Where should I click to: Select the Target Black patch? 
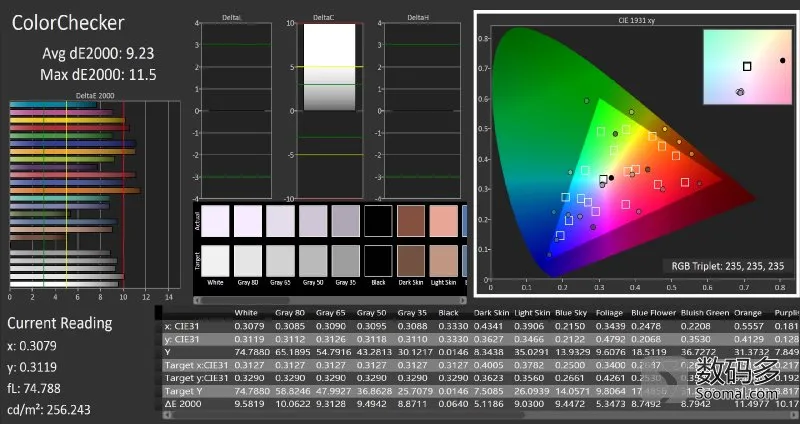click(x=378, y=261)
